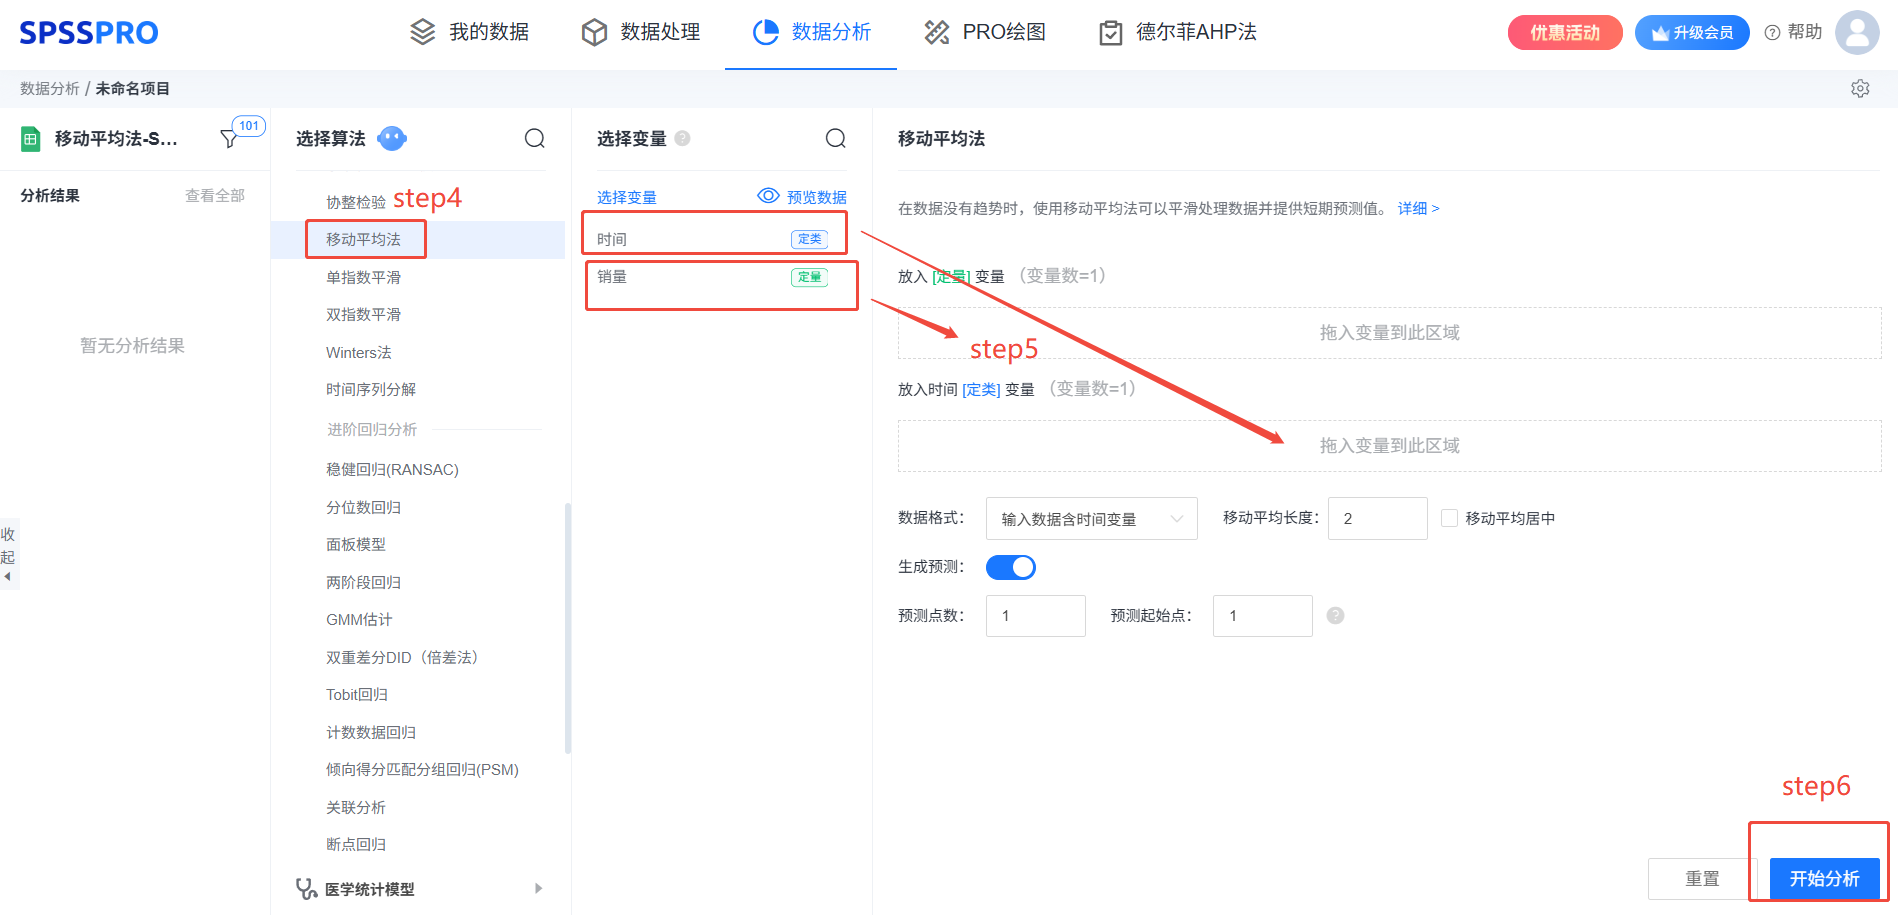Open the settings gear icon
The image size is (1898, 915).
pos(1860,89)
